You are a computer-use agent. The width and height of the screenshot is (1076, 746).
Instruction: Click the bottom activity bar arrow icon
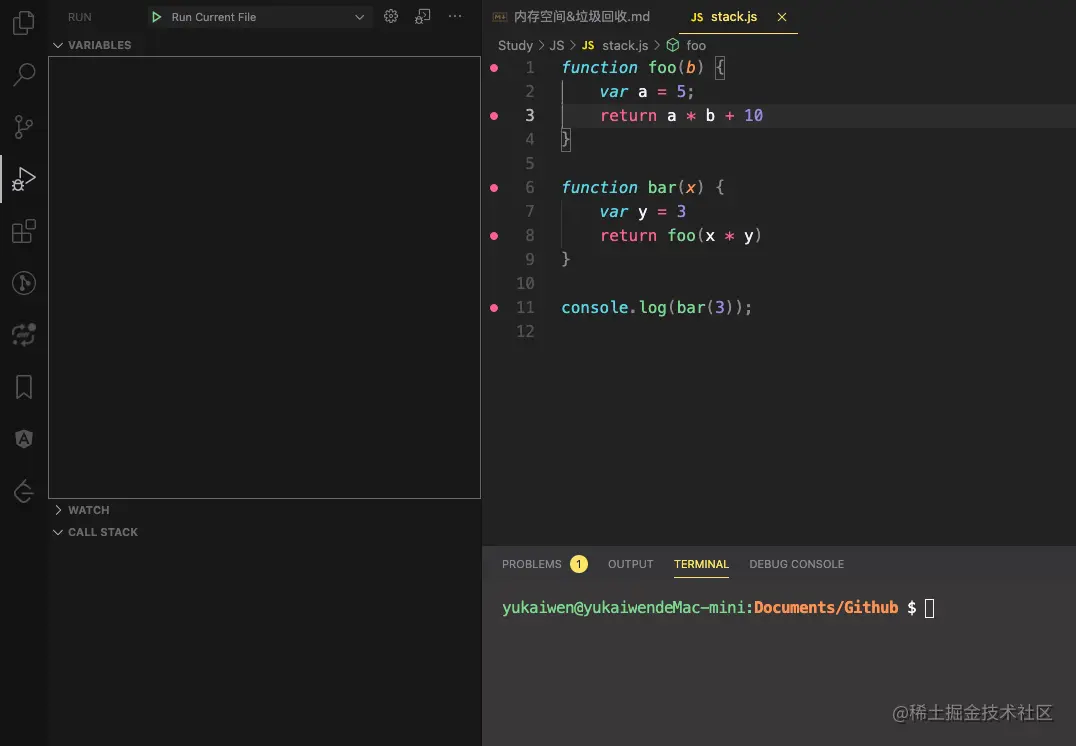(23, 491)
